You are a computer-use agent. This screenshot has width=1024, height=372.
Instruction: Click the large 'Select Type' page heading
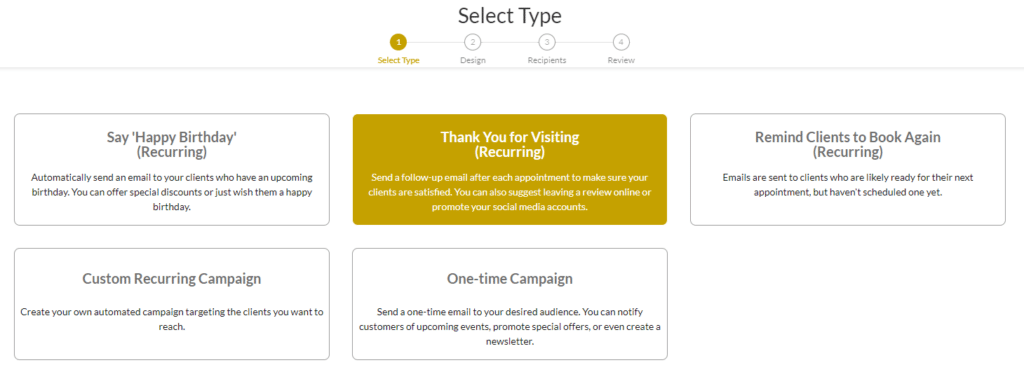point(509,15)
